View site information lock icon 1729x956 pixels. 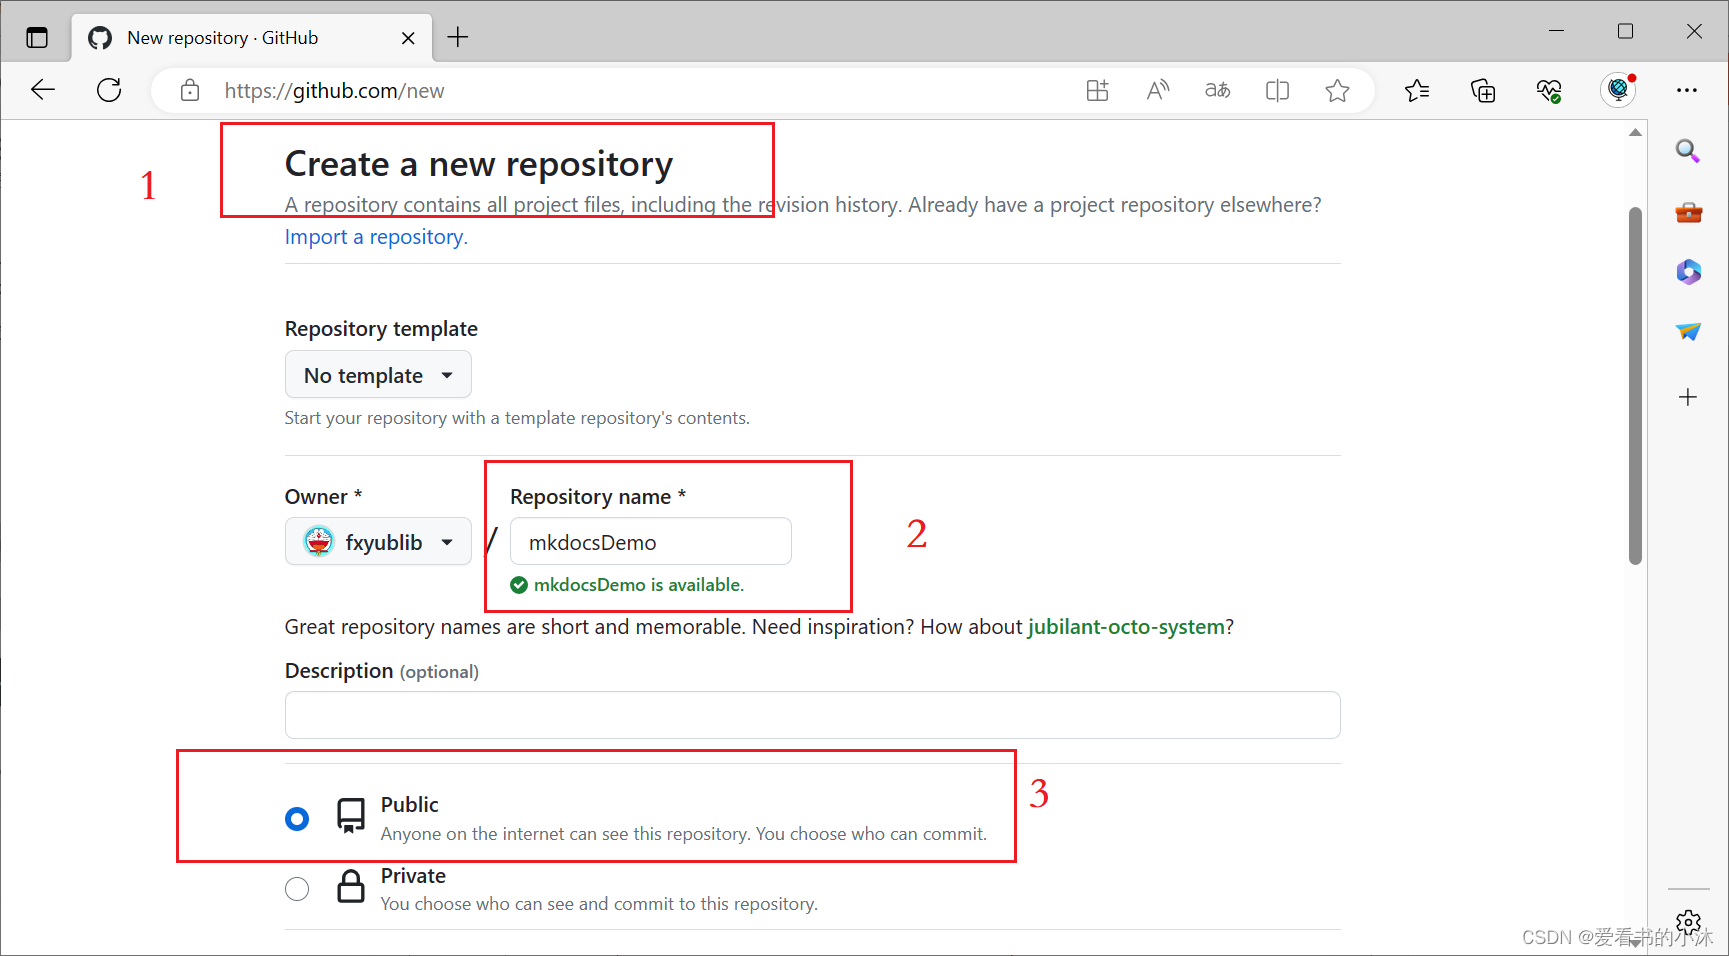[x=190, y=91]
